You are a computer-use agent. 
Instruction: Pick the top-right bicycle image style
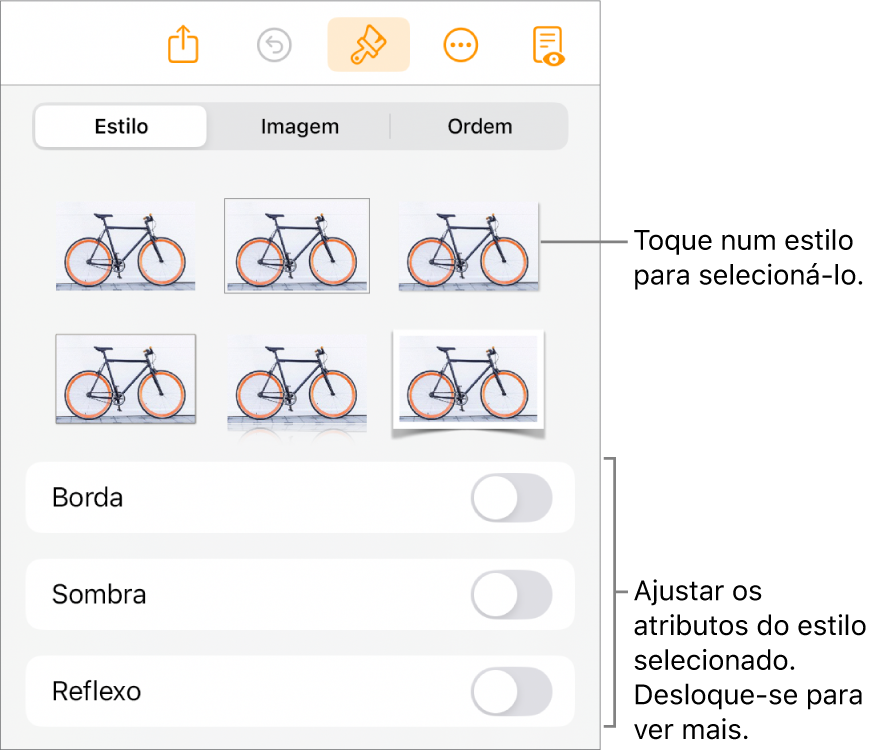pos(468,247)
